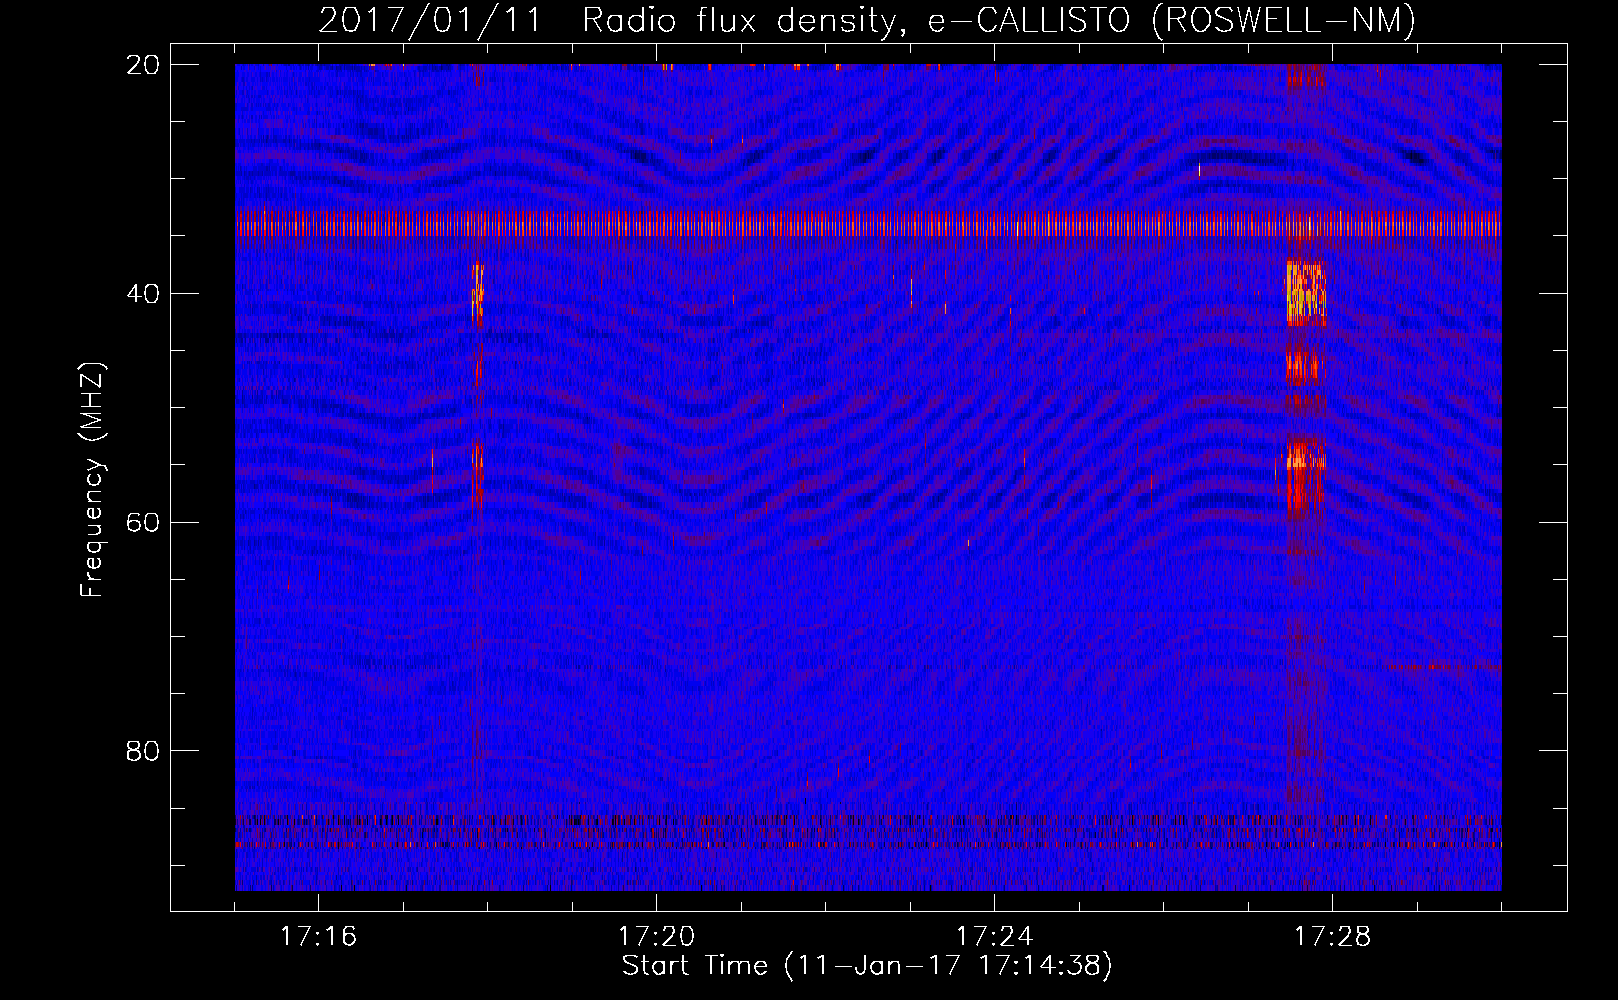The image size is (1618, 1000).
Task: Click the 20 frequency tick label
Action: coord(144,65)
